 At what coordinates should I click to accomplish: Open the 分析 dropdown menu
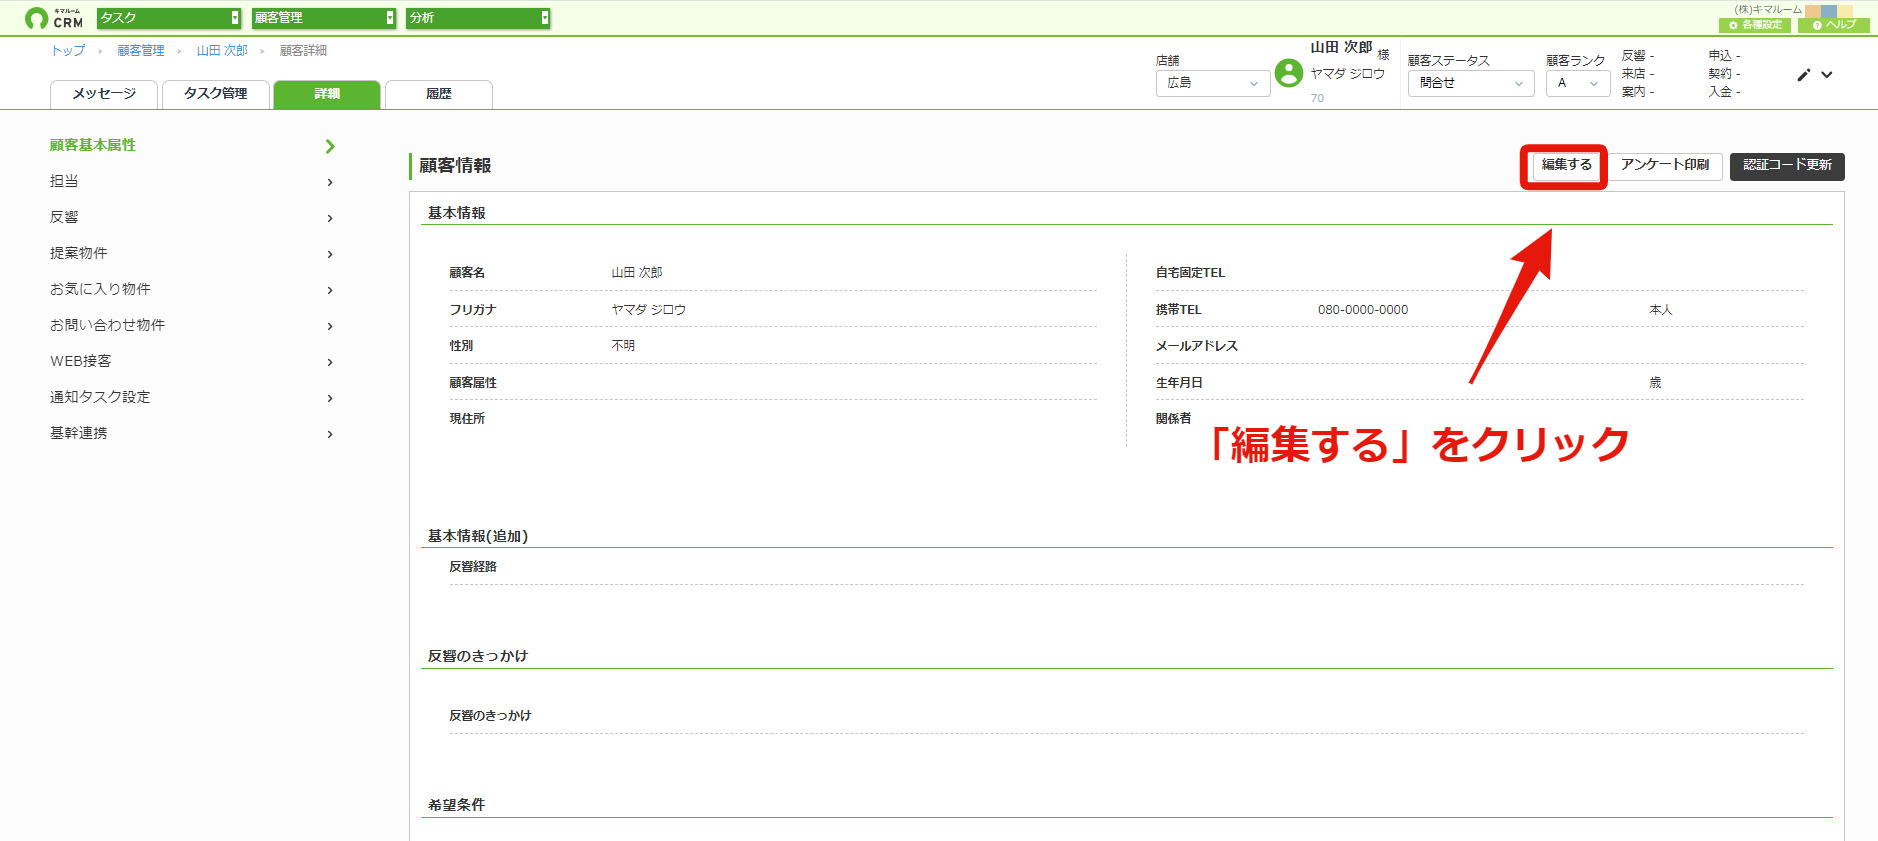(x=478, y=18)
